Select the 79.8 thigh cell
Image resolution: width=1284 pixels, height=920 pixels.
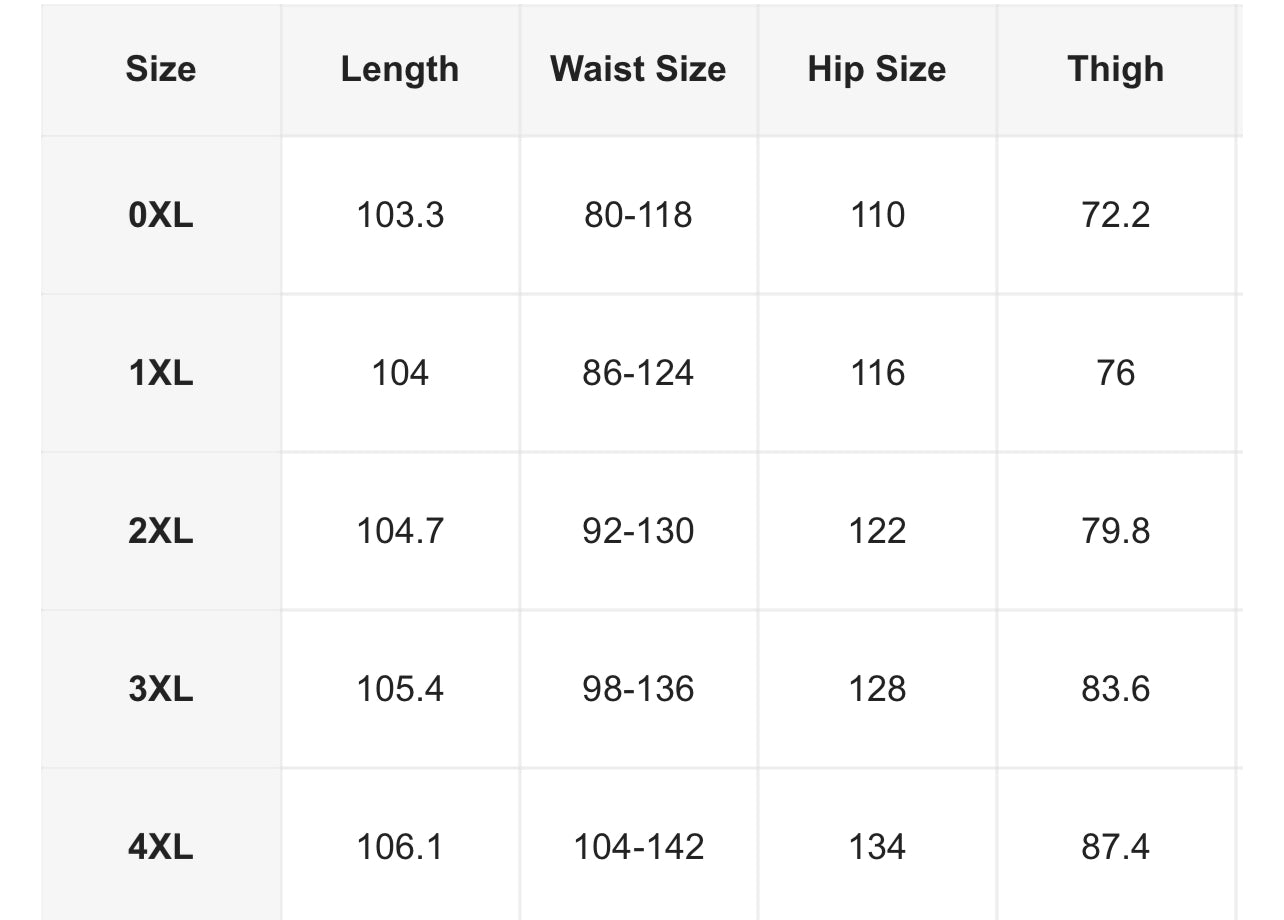(1116, 531)
